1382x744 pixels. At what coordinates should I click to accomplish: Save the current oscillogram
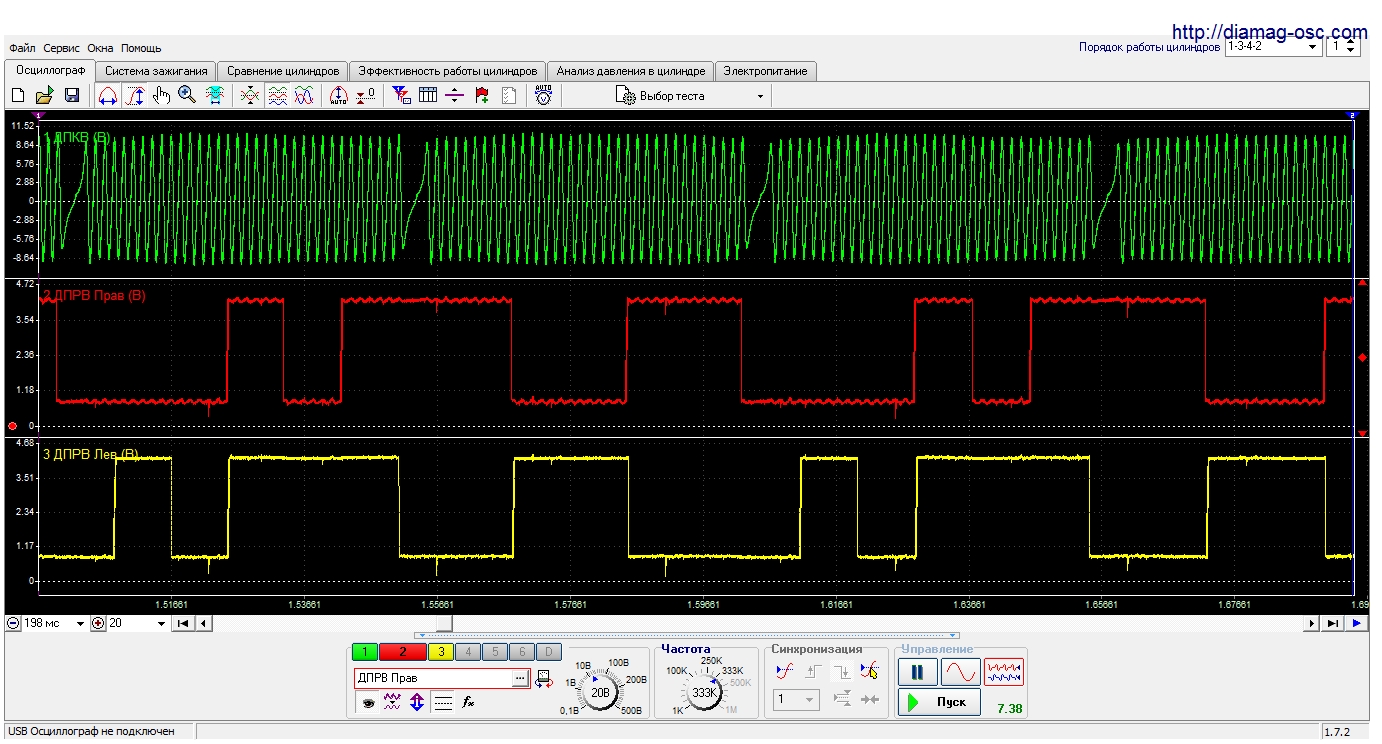click(72, 96)
